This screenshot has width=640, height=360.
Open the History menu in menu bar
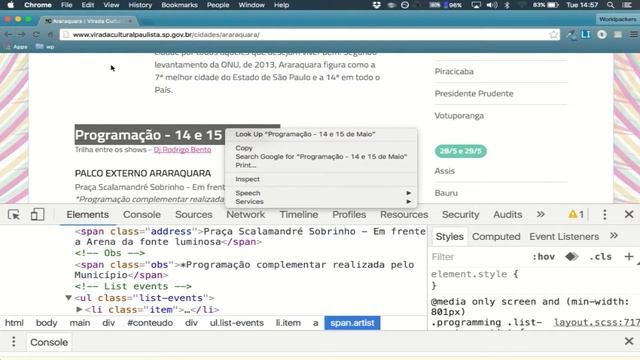(140, 5)
